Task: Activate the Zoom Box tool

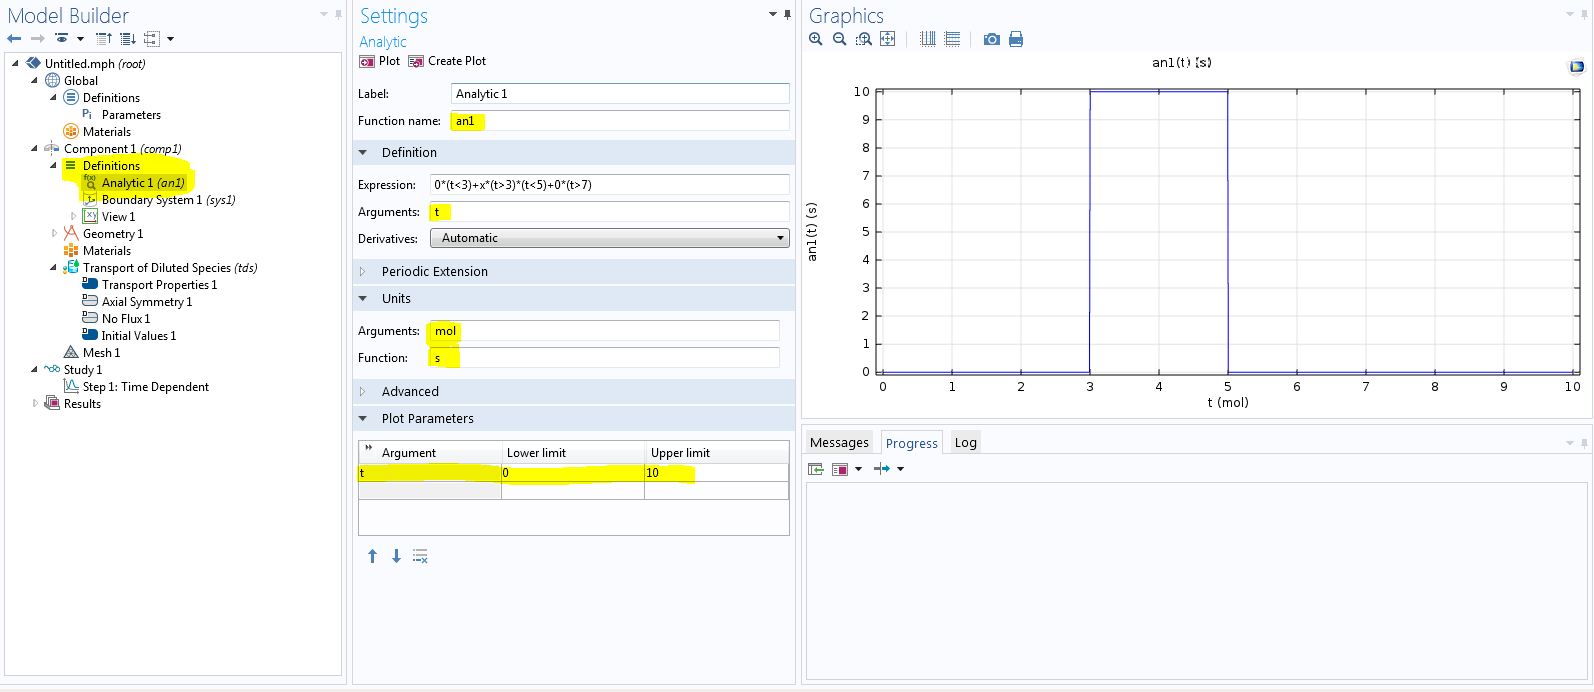Action: pyautogui.click(x=863, y=39)
